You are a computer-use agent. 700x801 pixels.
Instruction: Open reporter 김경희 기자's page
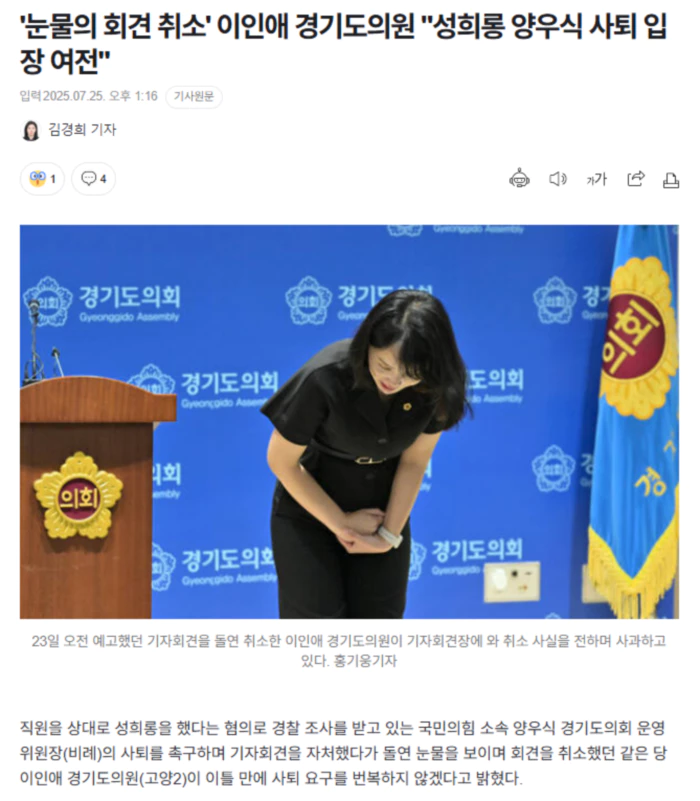[x=82, y=130]
